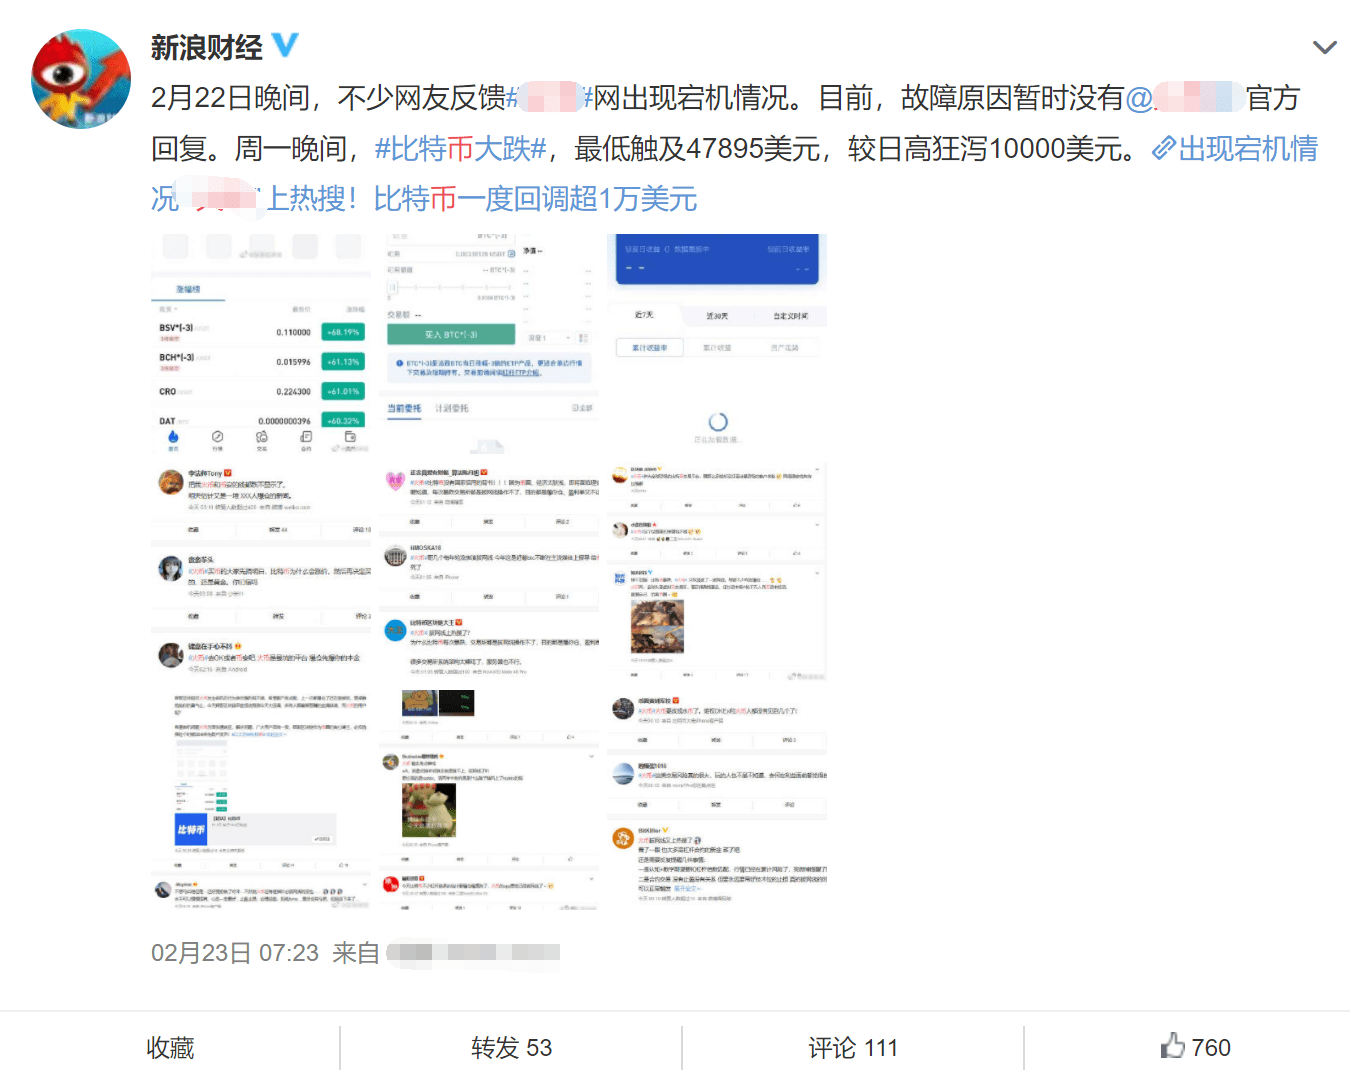This screenshot has width=1350, height=1086.
Task: Click 转发 53 to repost
Action: coord(511,1048)
